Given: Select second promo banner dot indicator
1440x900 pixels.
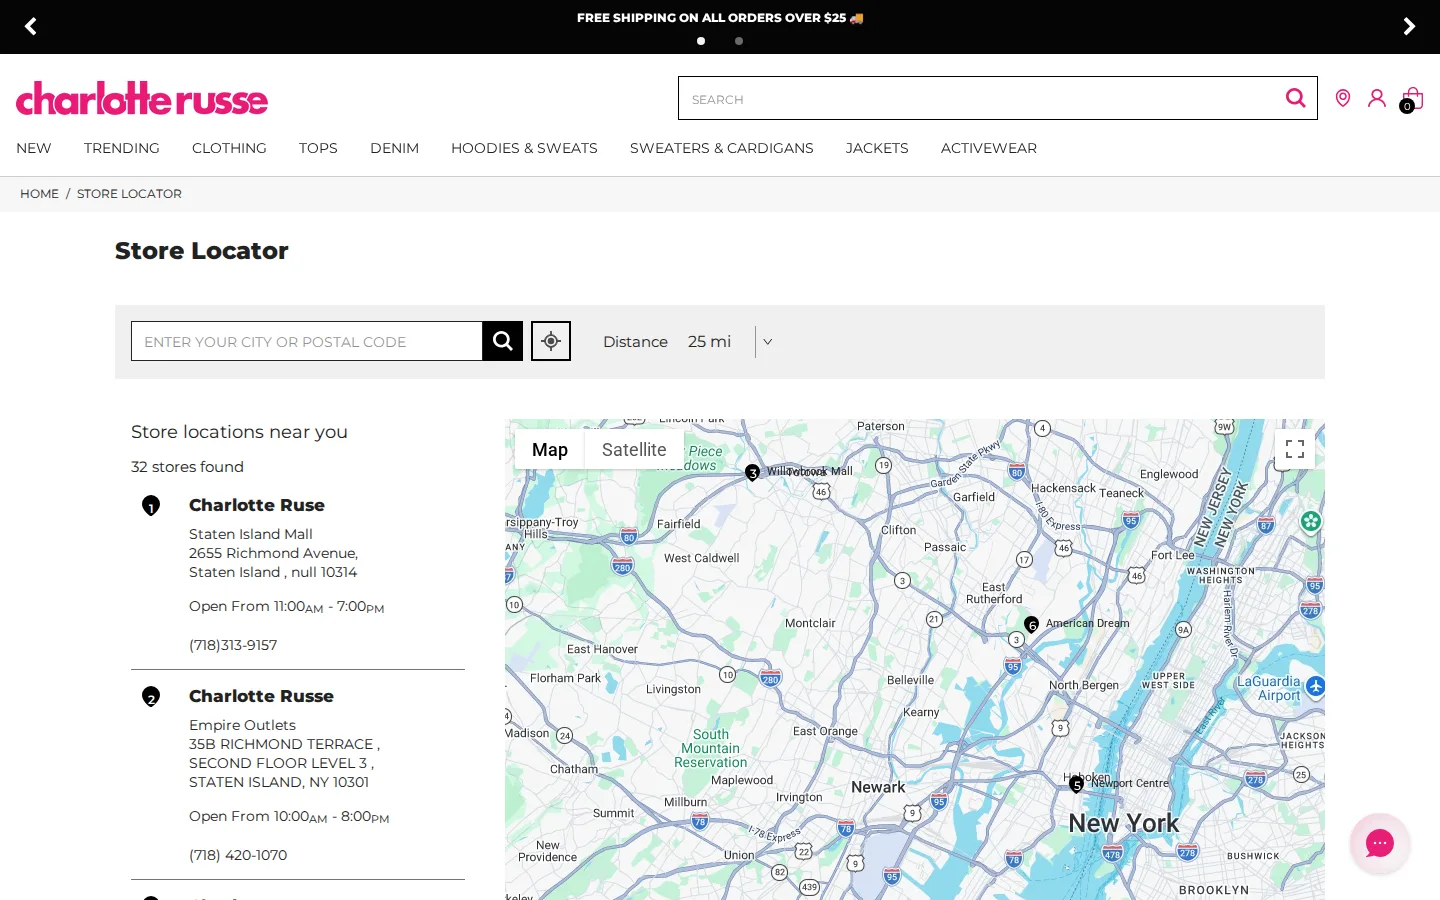Looking at the screenshot, I should pos(739,41).
